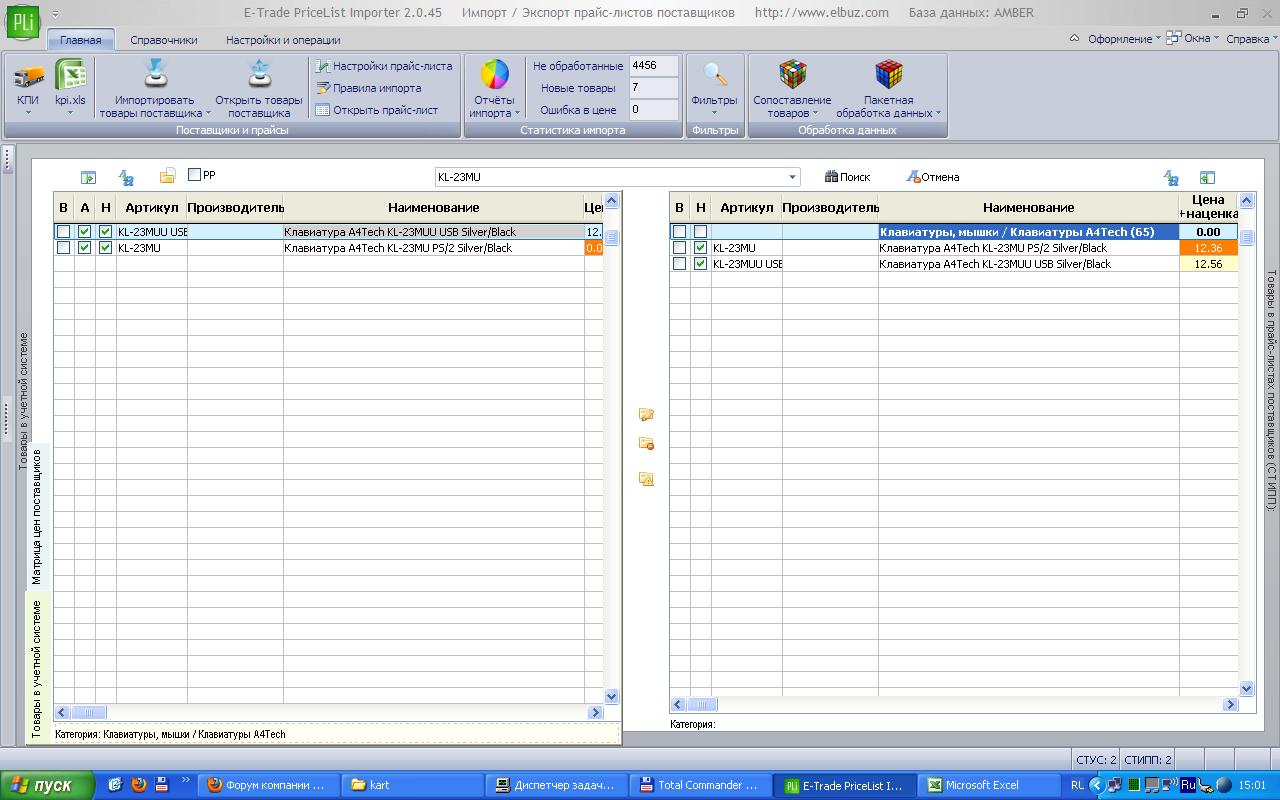Click Открыть товары поставщика in ribbon
The image size is (1280, 800).
click(x=259, y=90)
